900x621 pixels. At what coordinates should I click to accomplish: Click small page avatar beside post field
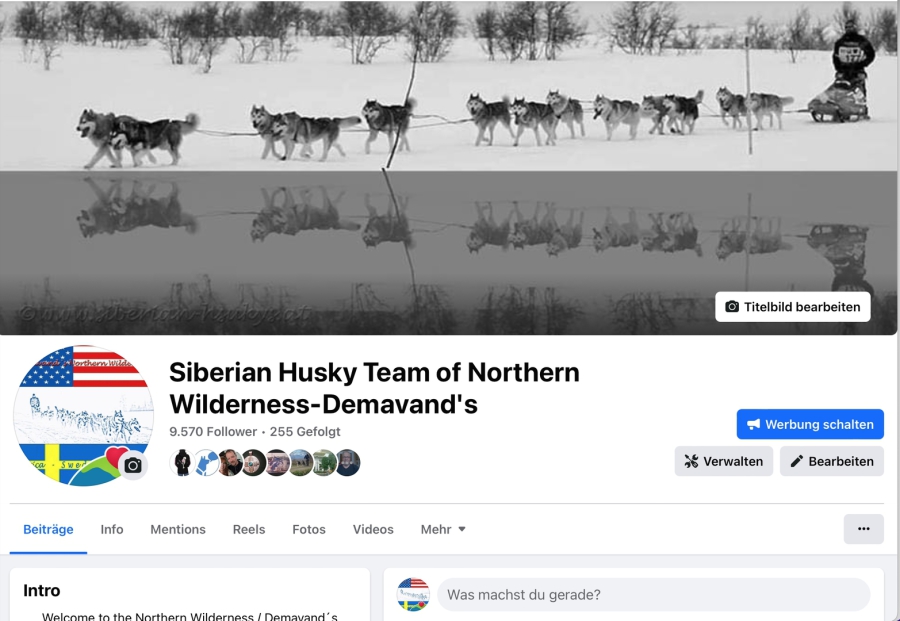[413, 595]
